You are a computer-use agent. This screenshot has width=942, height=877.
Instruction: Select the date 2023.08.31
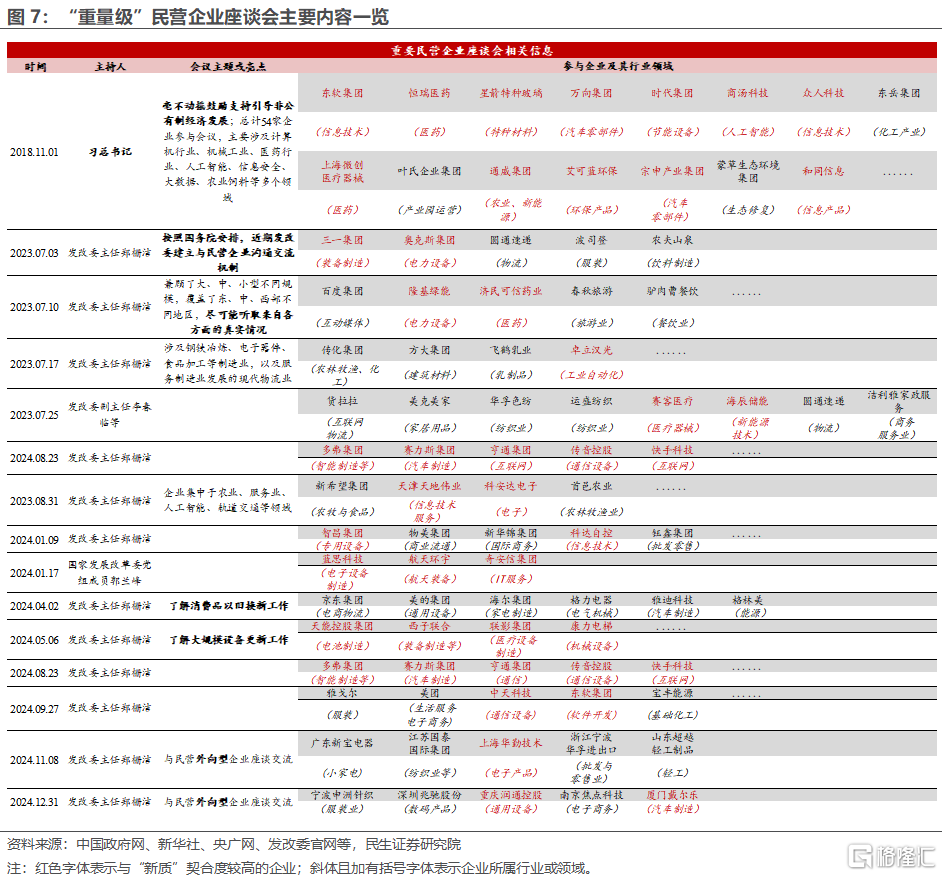pyautogui.click(x=34, y=501)
